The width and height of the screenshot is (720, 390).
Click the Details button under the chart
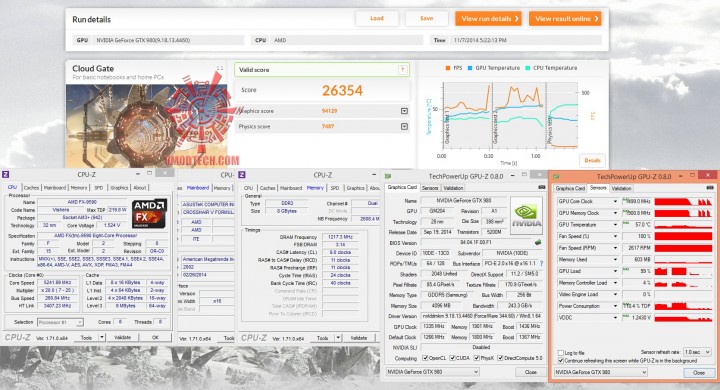point(592,160)
